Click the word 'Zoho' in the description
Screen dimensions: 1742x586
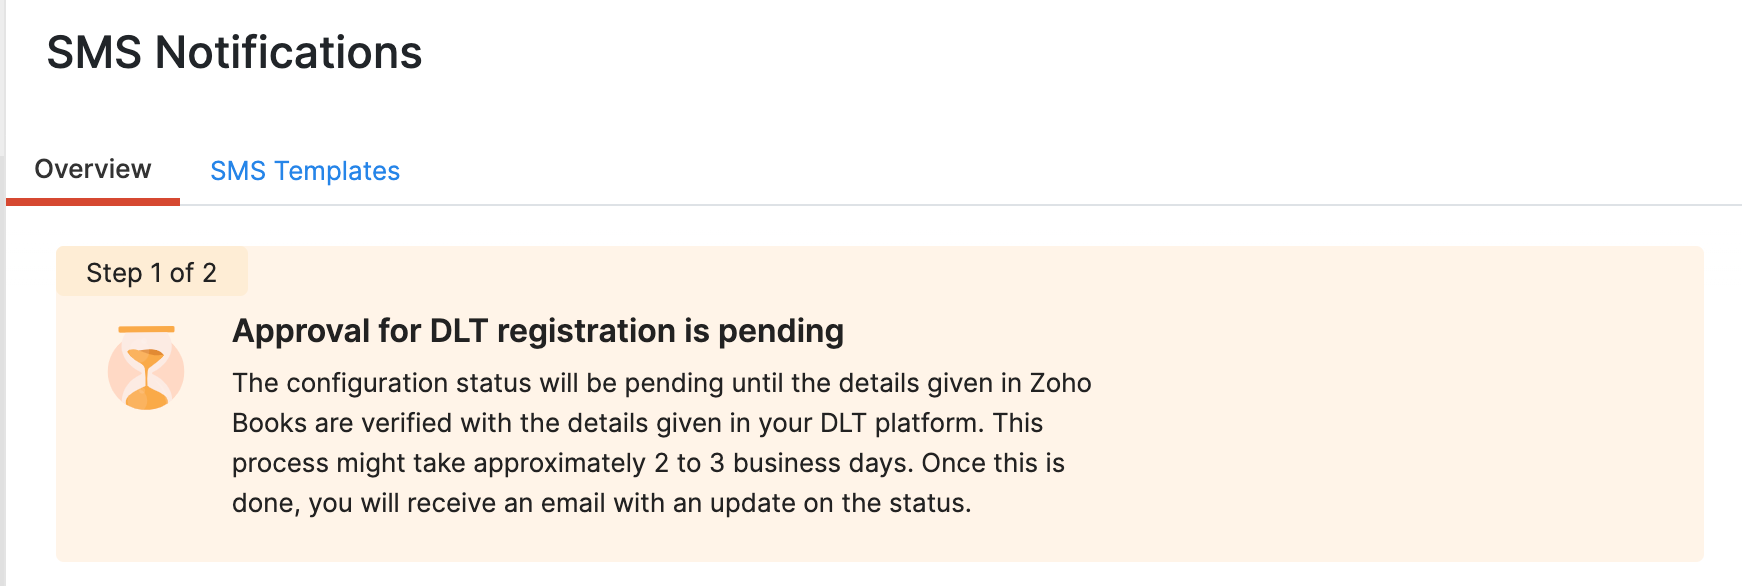click(1060, 383)
